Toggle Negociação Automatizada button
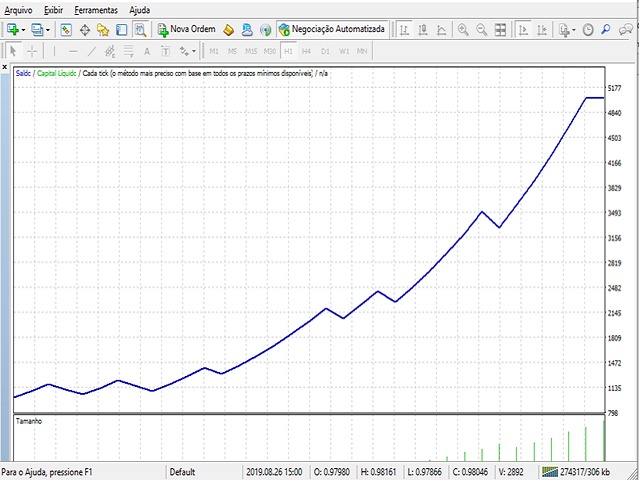Image resolution: width=640 pixels, height=480 pixels. pos(331,29)
